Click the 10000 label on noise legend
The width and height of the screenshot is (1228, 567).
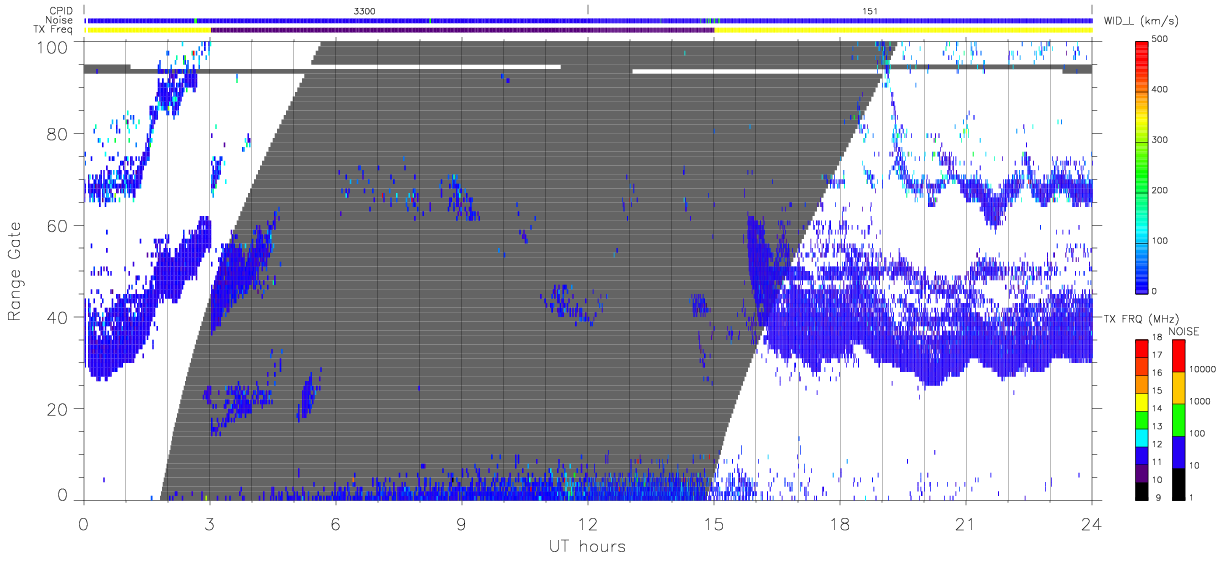tap(1202, 369)
